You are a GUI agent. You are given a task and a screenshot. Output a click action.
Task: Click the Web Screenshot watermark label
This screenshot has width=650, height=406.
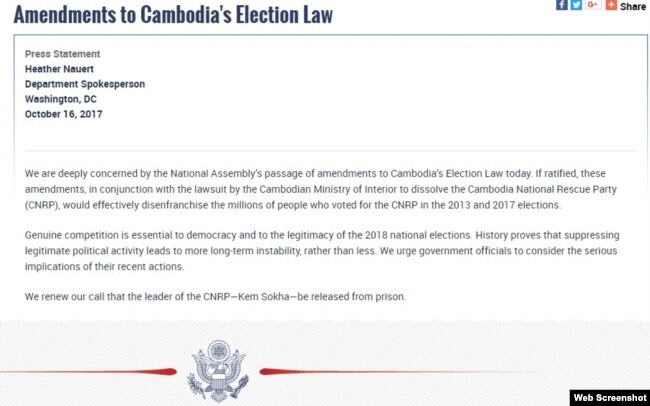(609, 398)
